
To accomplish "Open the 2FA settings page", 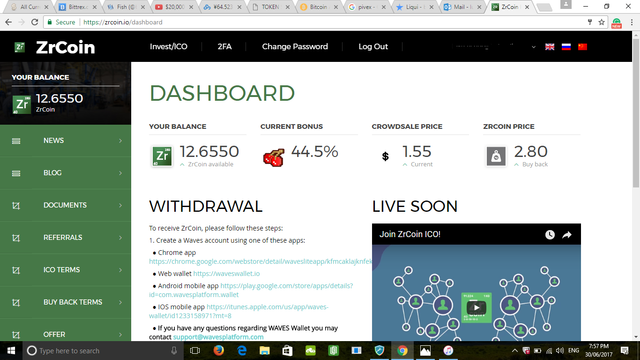I will coord(224,47).
